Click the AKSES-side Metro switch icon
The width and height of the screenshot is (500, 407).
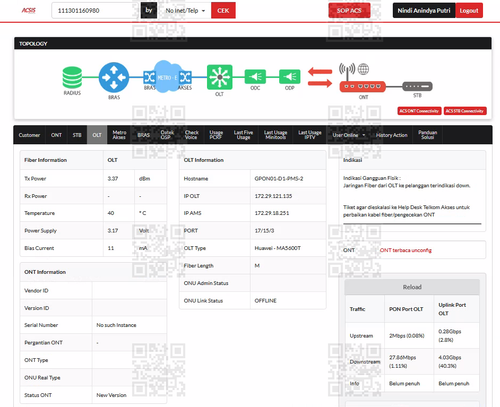click(185, 77)
